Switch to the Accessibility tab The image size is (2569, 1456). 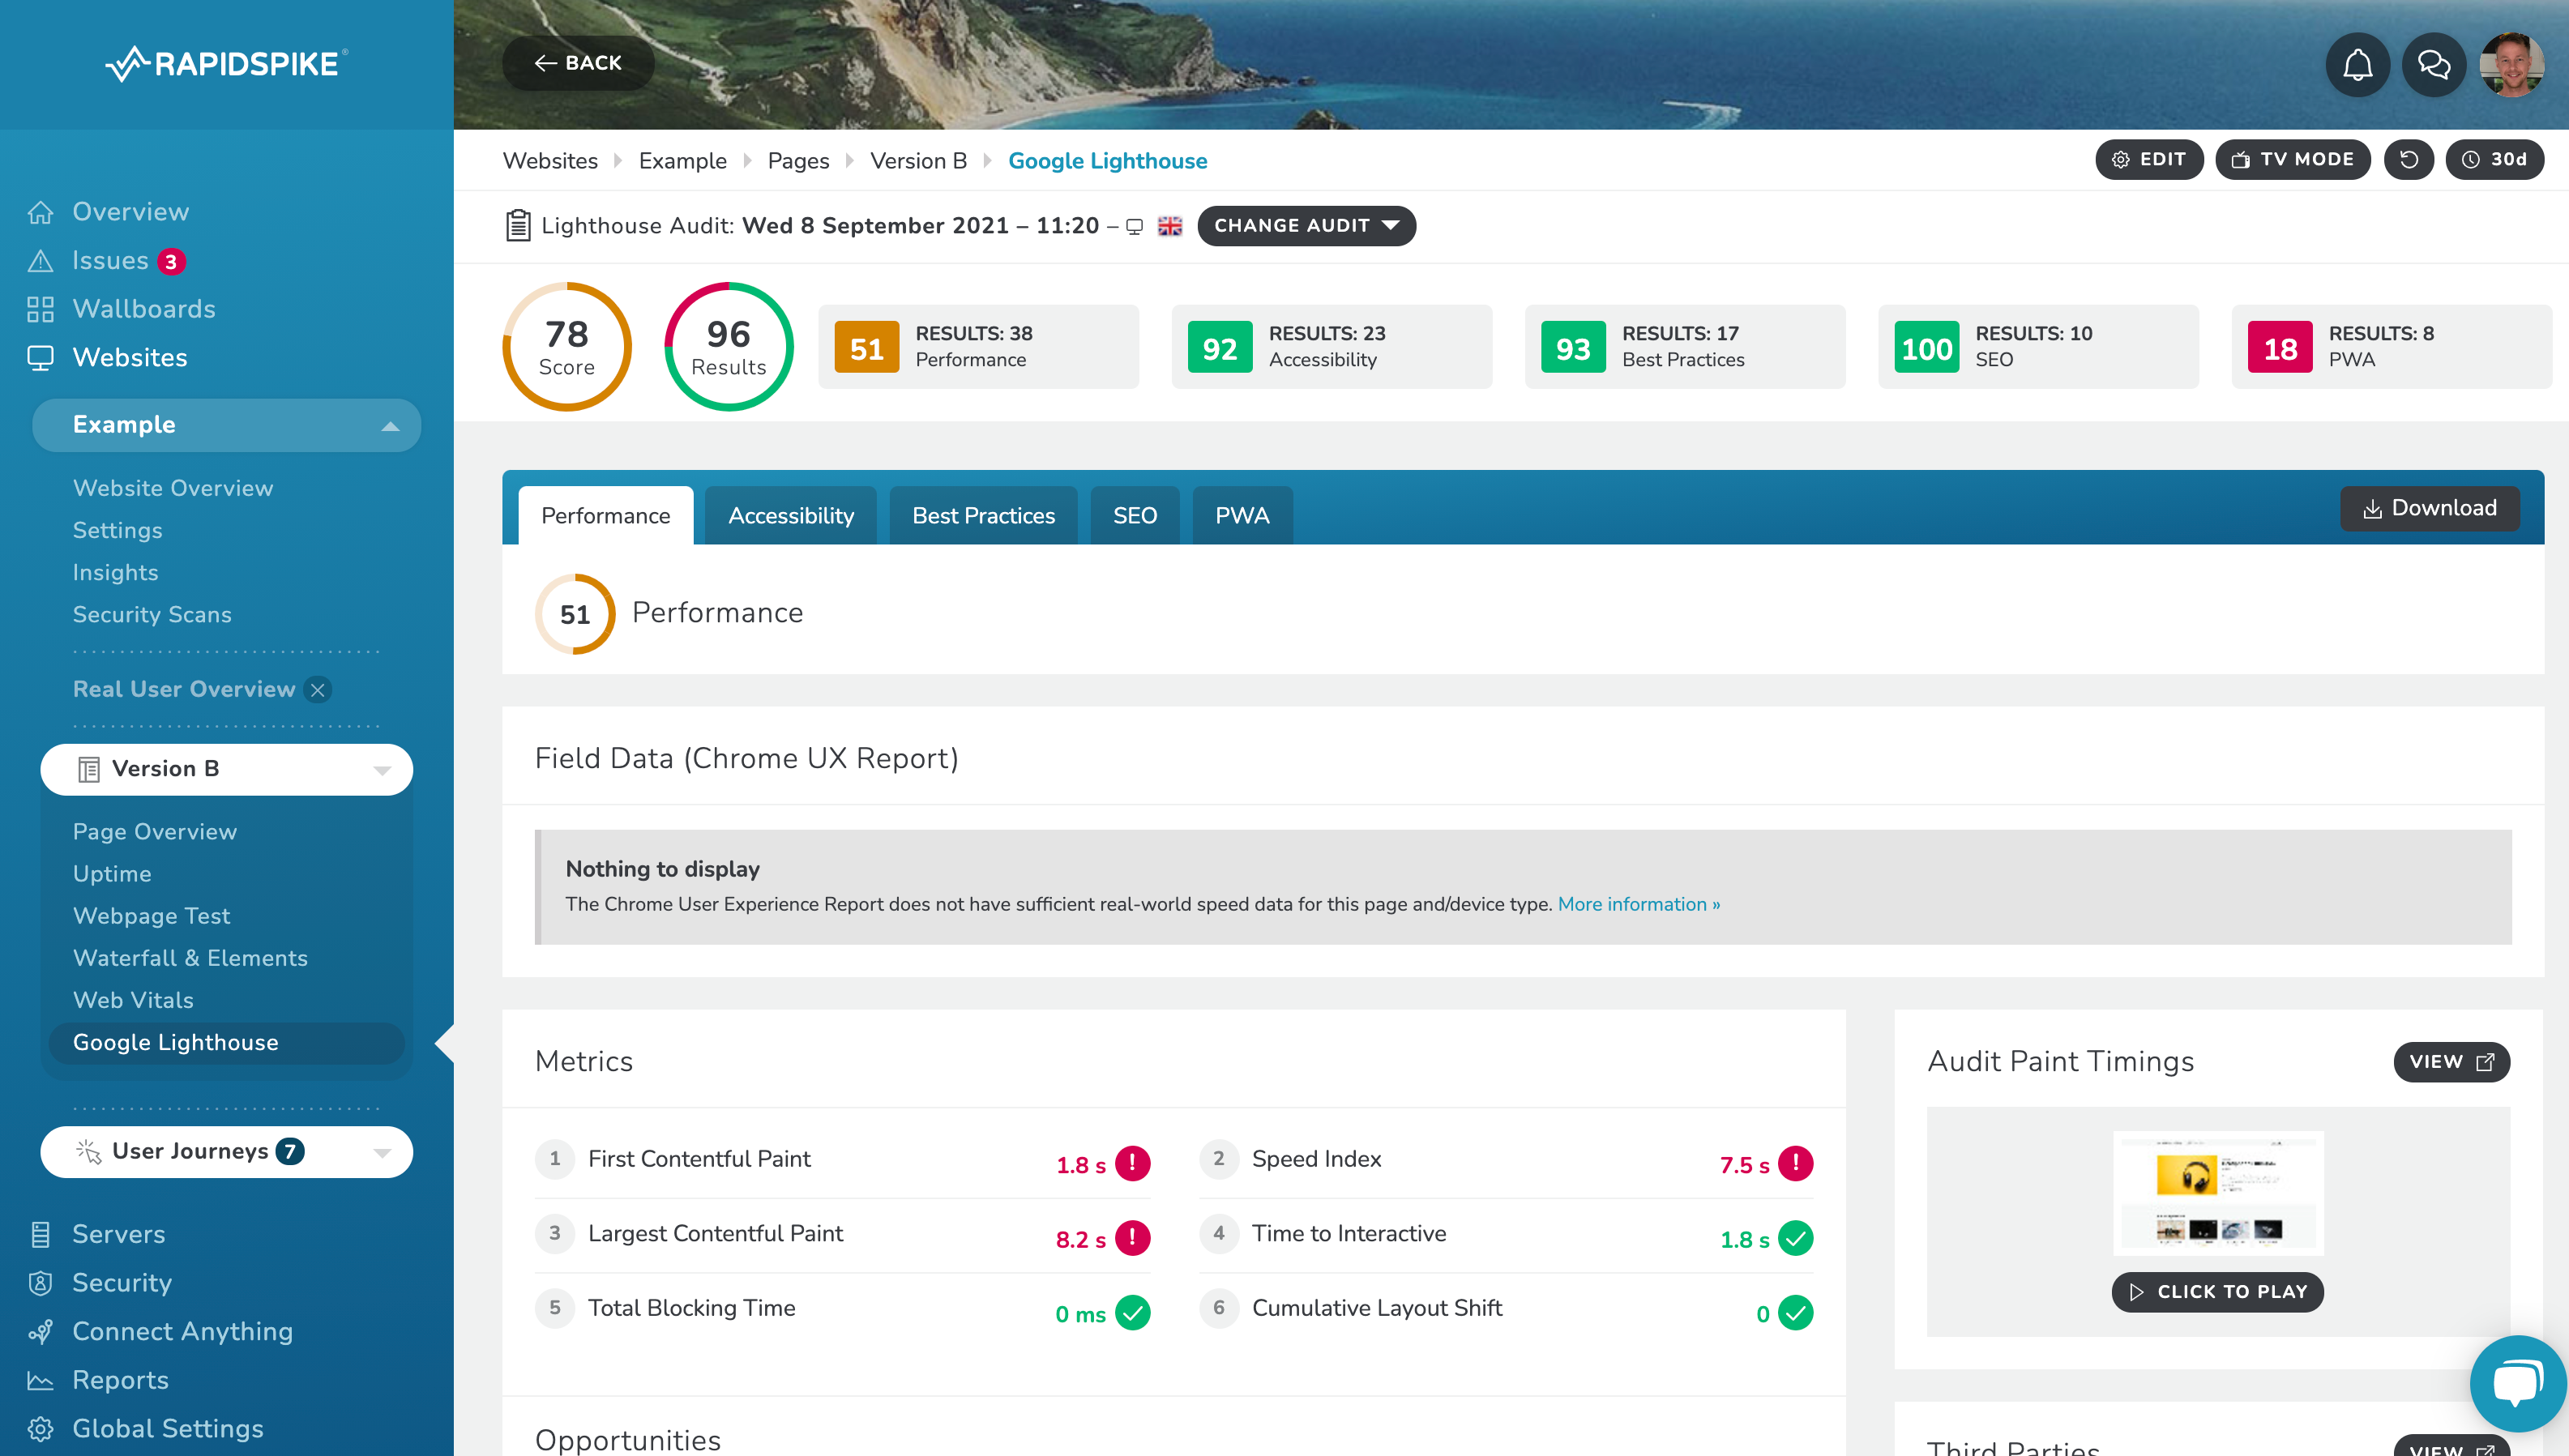(791, 516)
